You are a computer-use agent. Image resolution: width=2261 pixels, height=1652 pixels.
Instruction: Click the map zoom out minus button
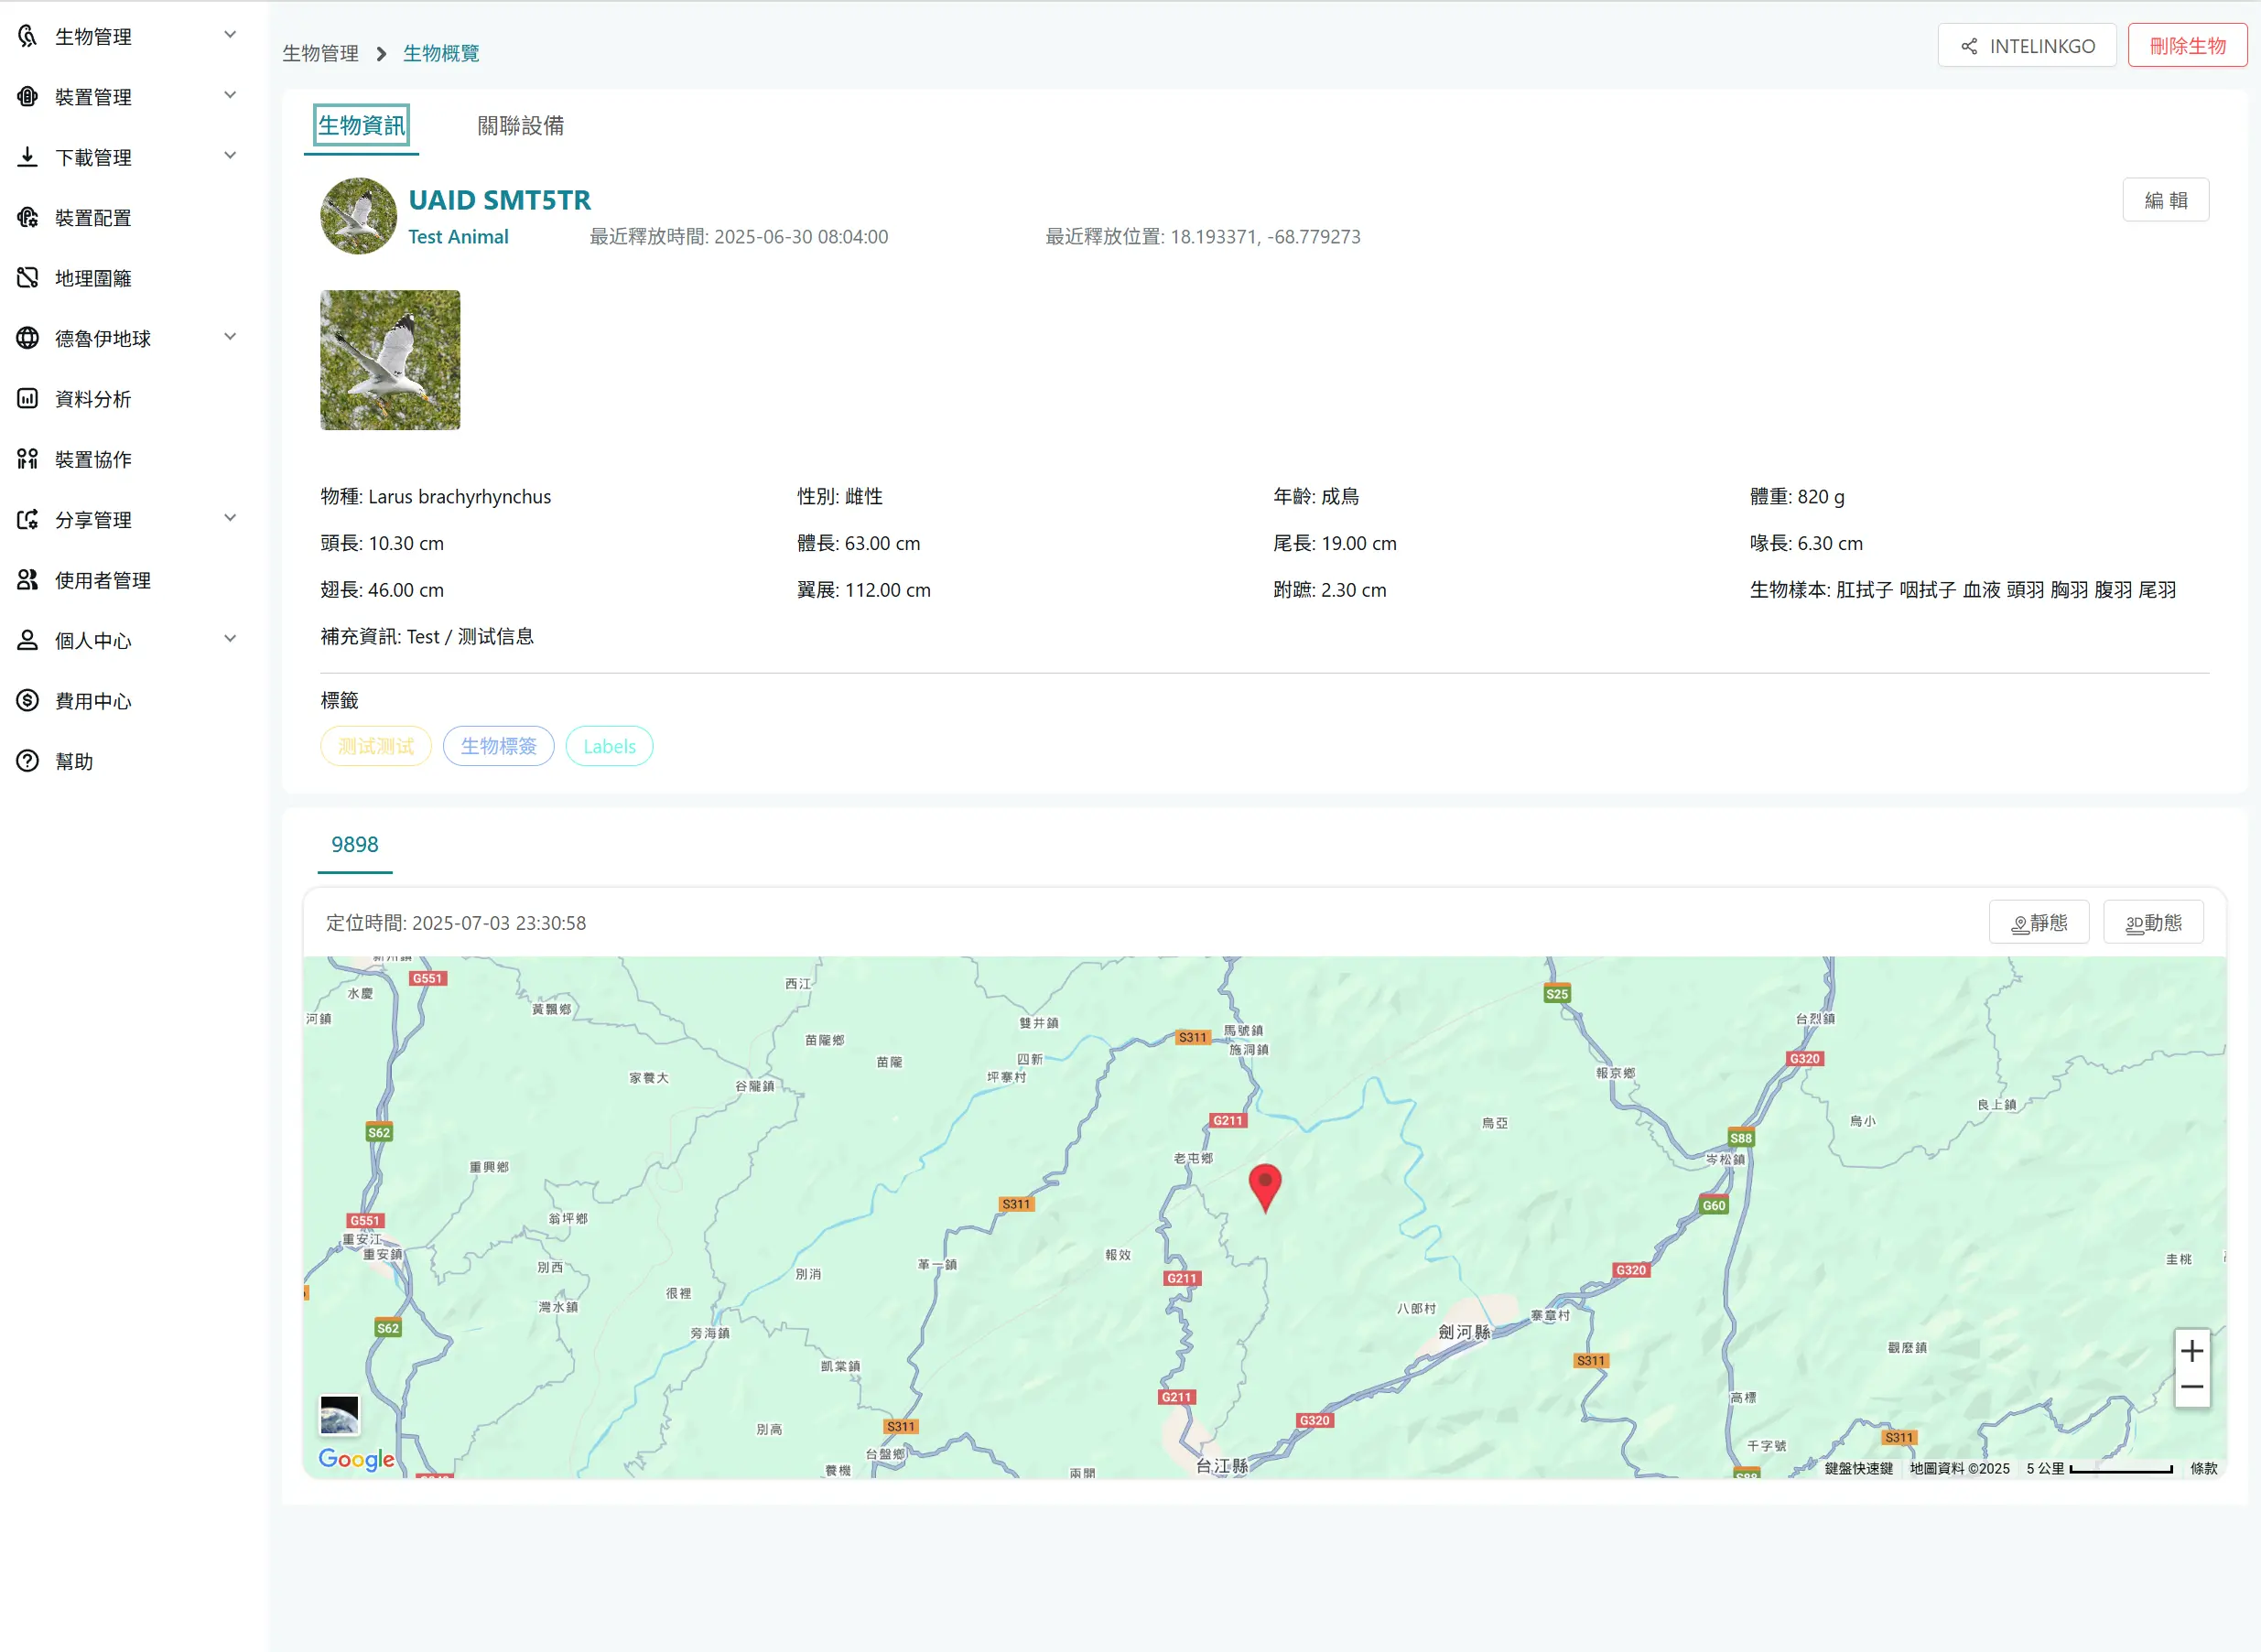tap(2191, 1388)
